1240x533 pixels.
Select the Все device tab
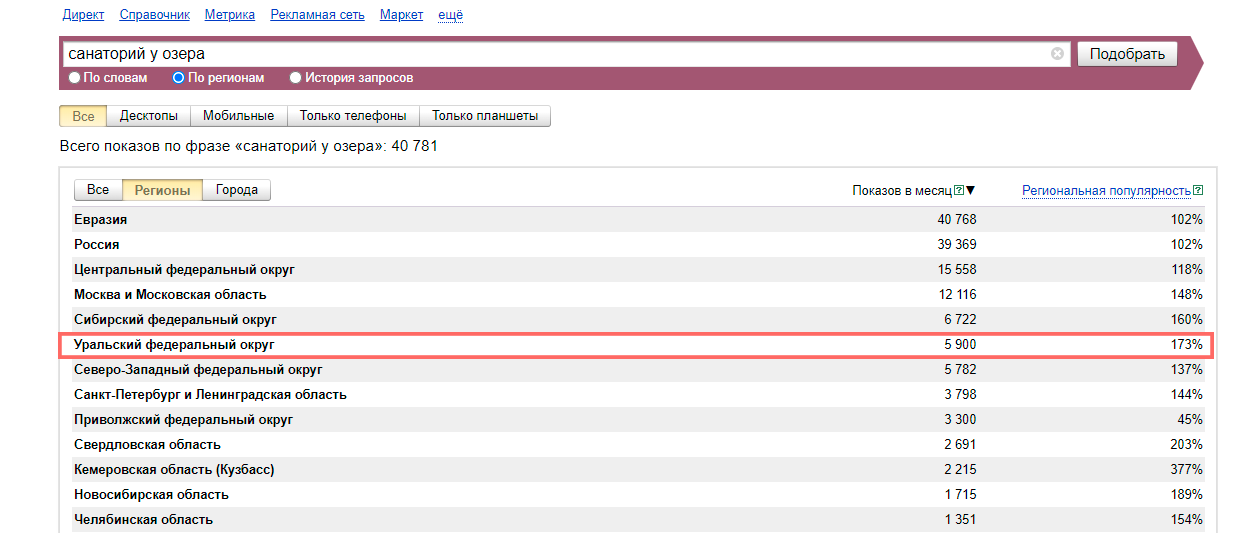[83, 116]
